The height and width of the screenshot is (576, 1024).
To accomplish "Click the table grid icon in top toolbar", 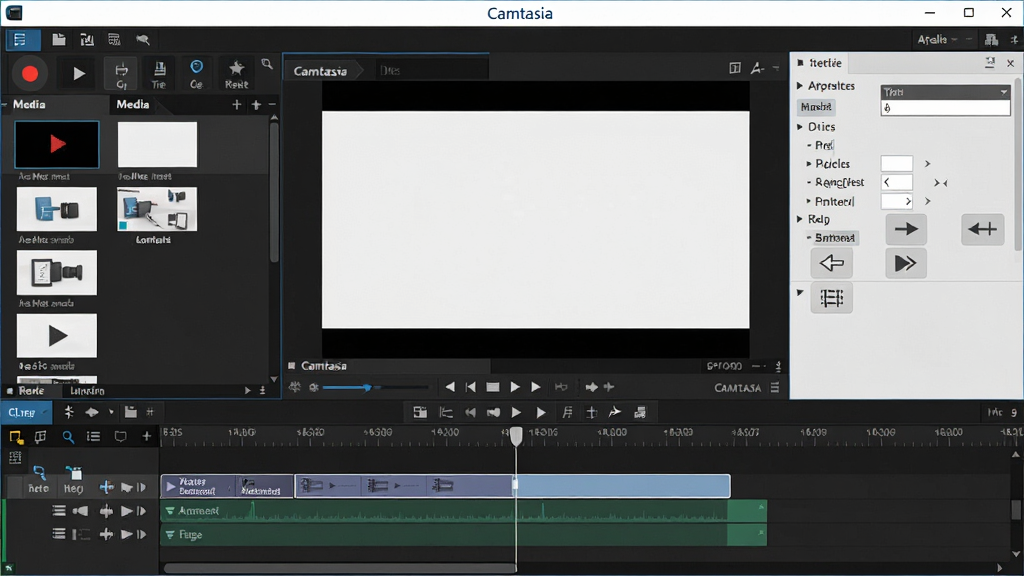I will [114, 40].
